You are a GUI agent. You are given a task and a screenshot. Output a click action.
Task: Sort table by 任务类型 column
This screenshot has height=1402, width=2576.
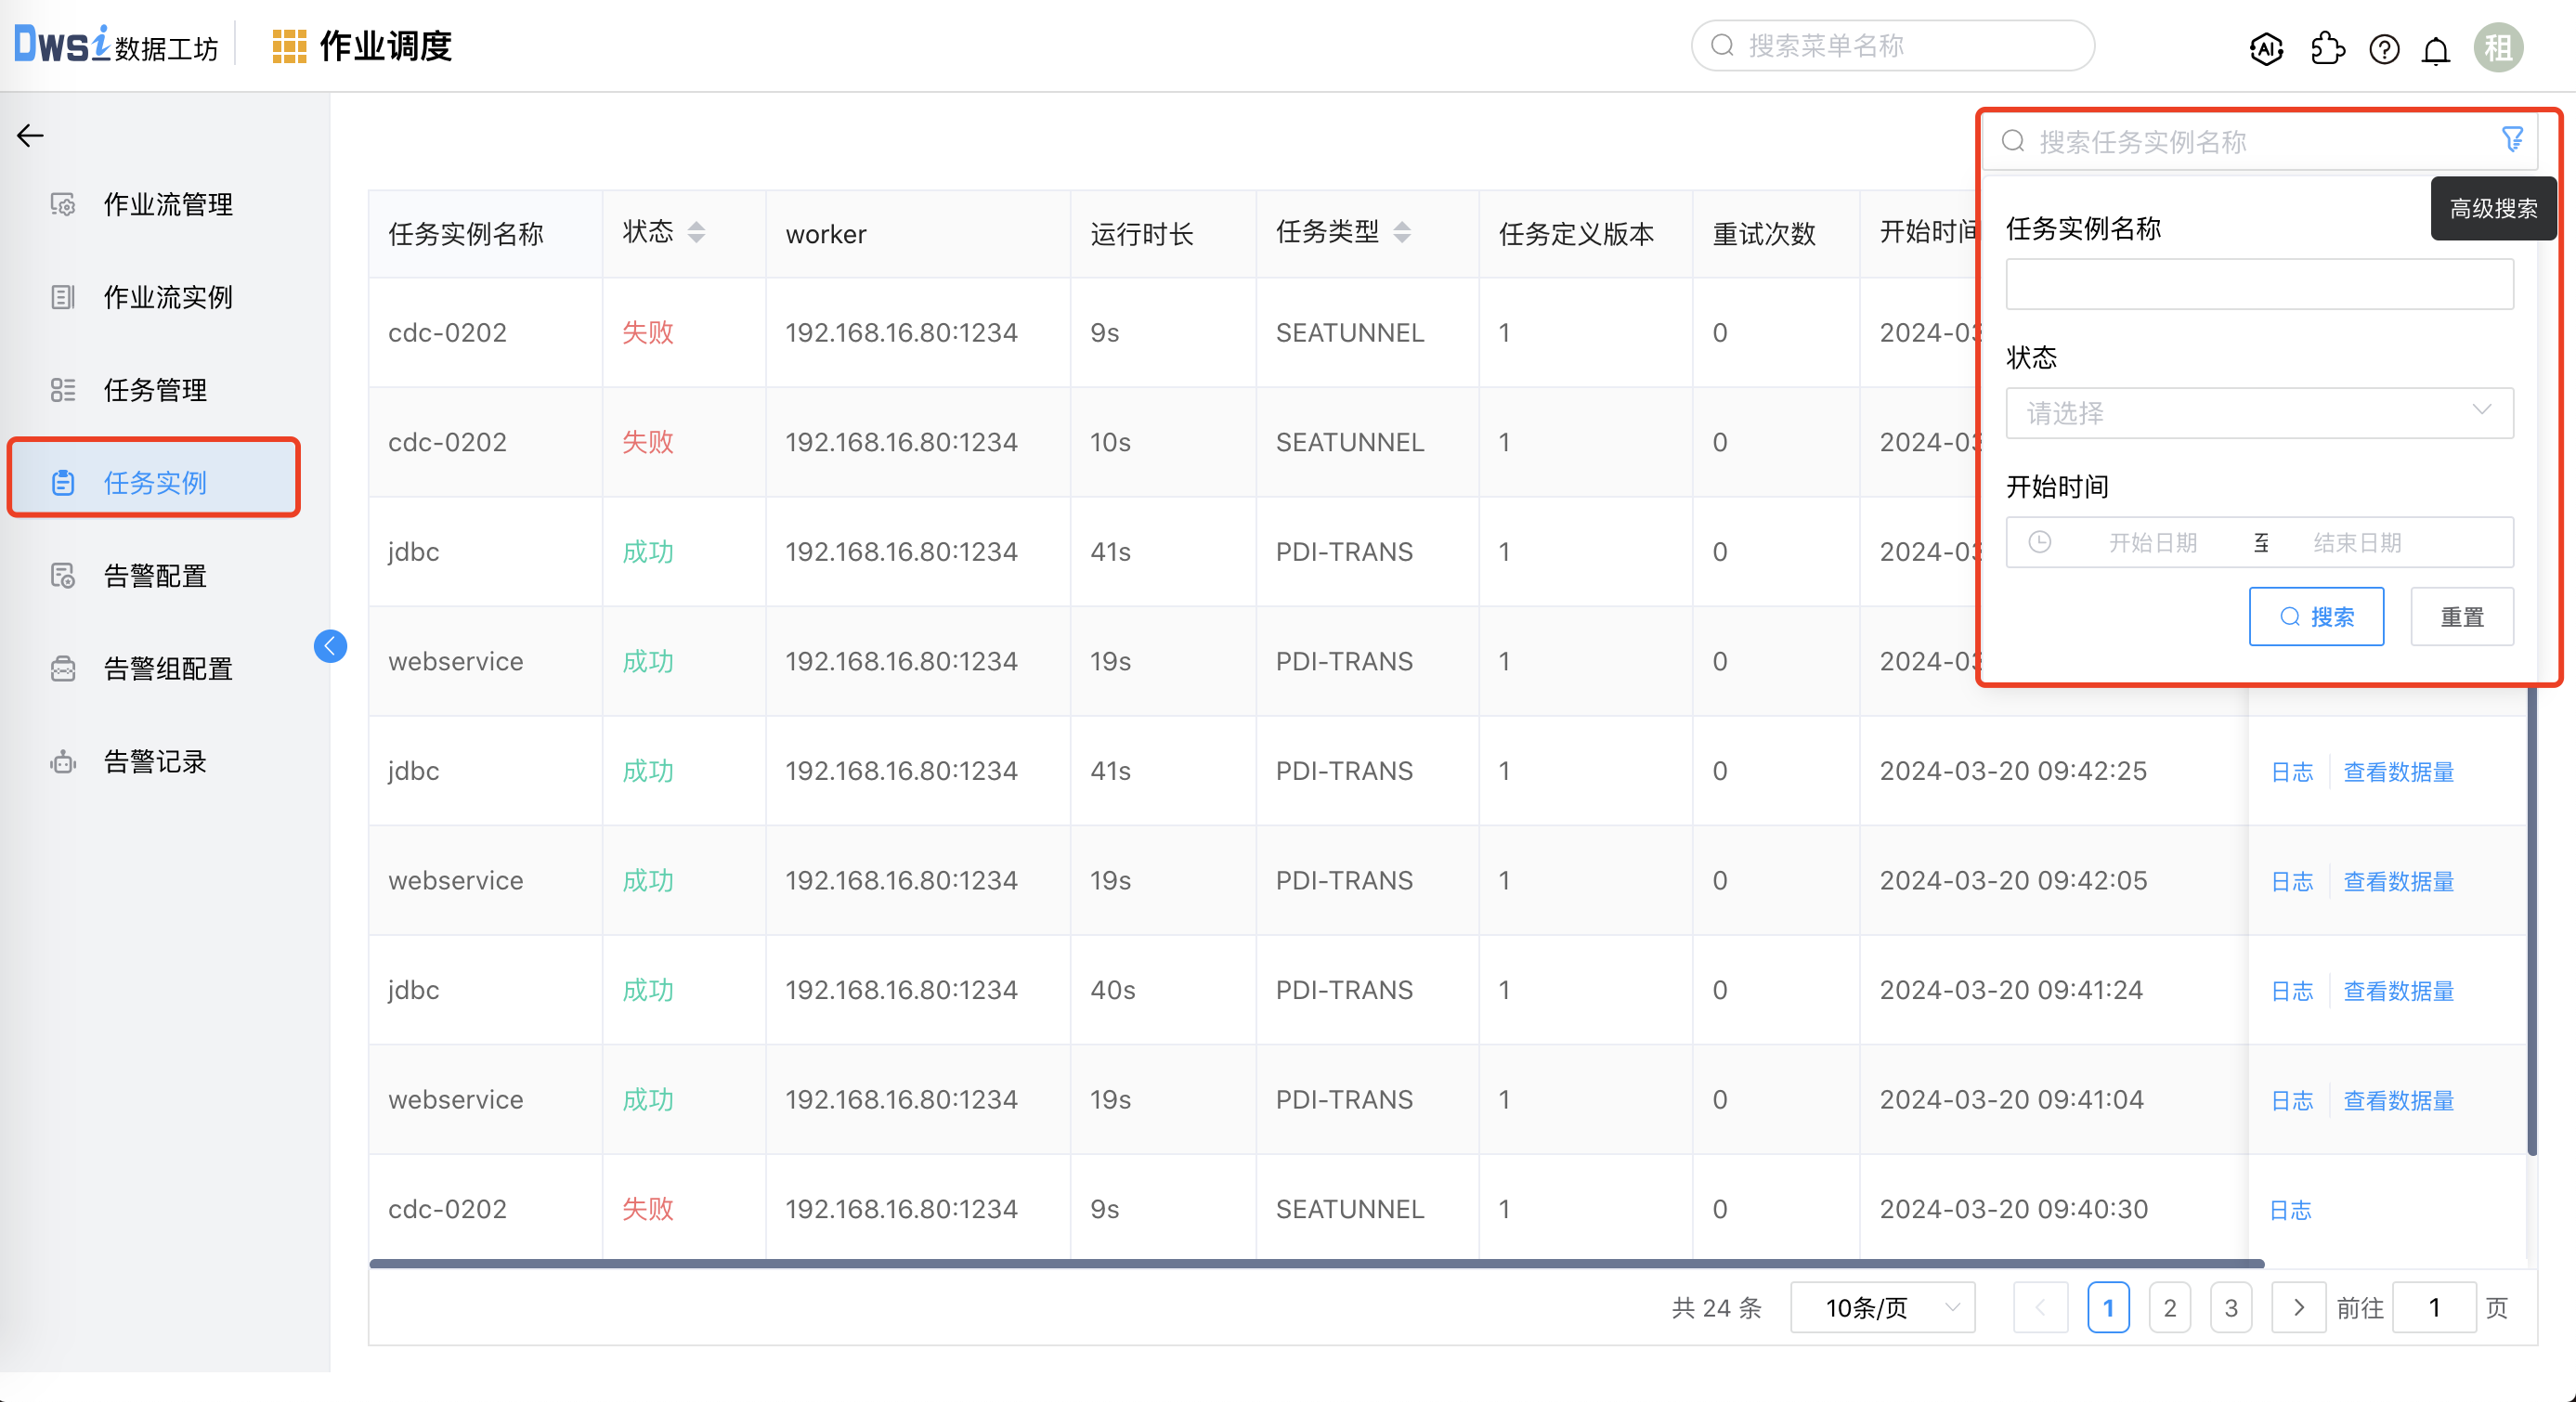1402,232
